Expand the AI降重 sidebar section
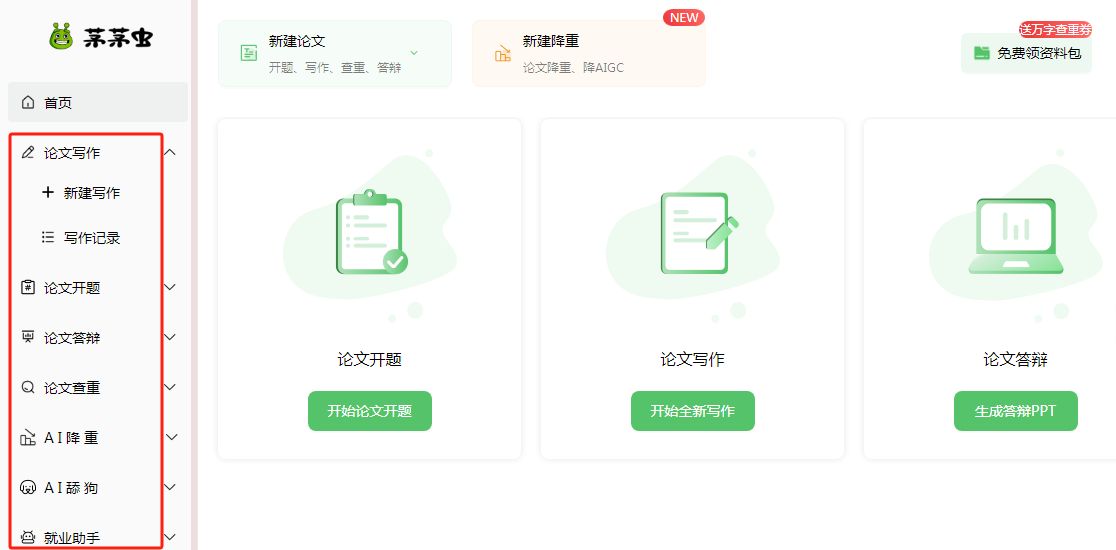Image resolution: width=1116 pixels, height=550 pixels. tap(172, 438)
